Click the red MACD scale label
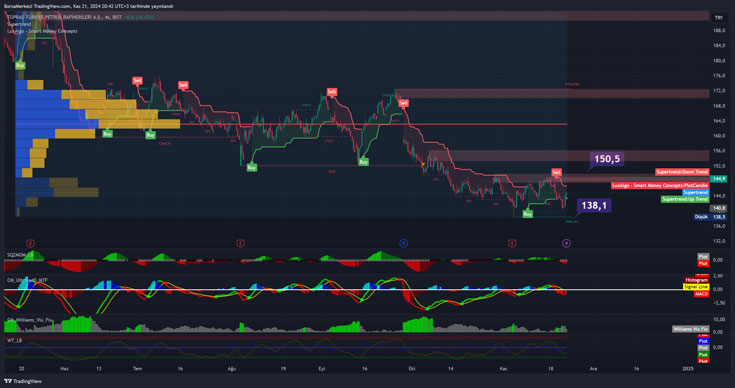735x388 pixels. 701,294
